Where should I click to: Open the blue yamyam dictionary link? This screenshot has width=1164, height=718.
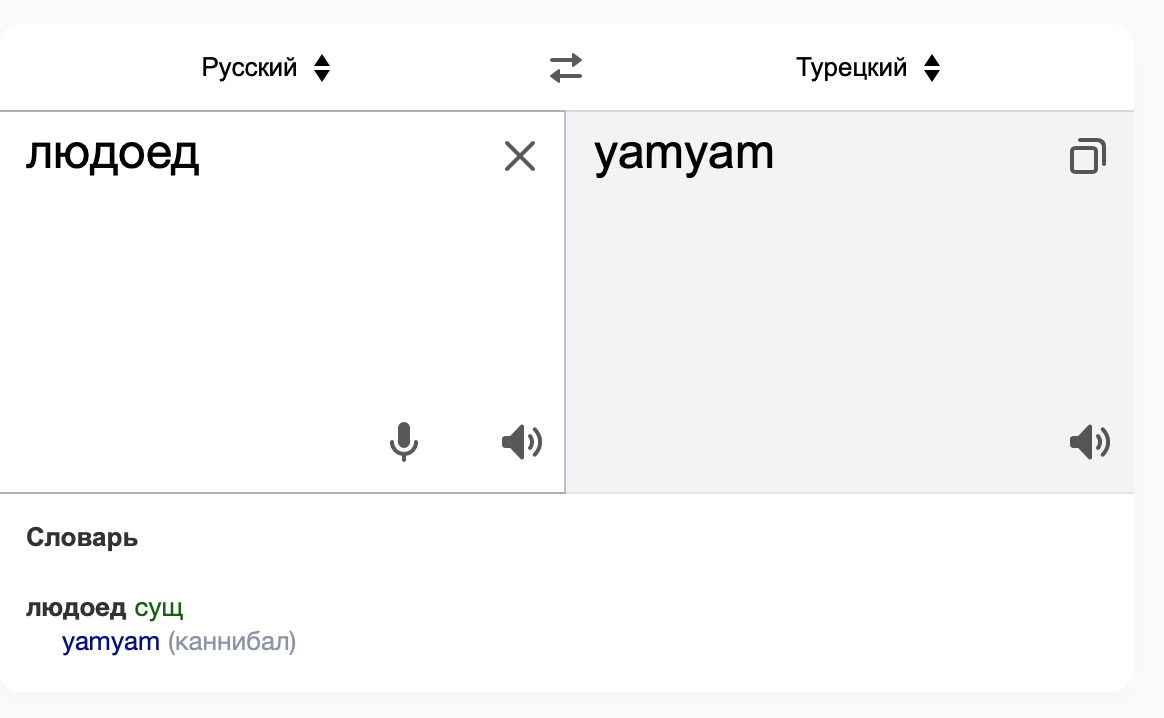coord(111,642)
